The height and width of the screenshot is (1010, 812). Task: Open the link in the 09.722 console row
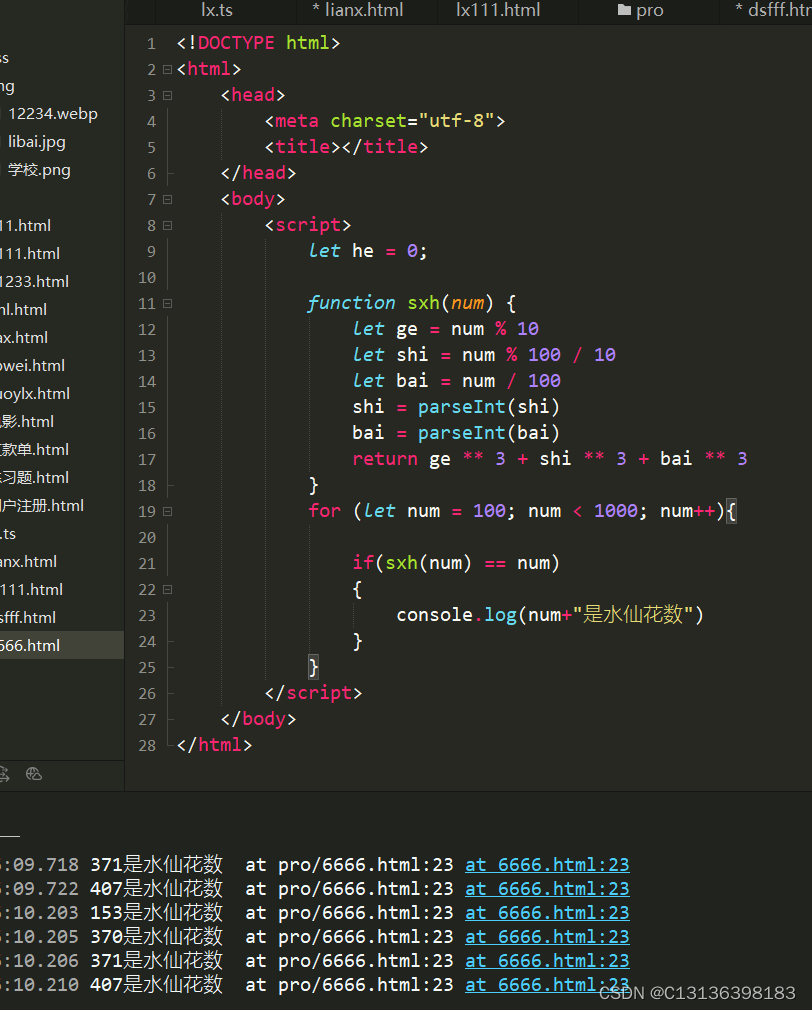click(547, 888)
